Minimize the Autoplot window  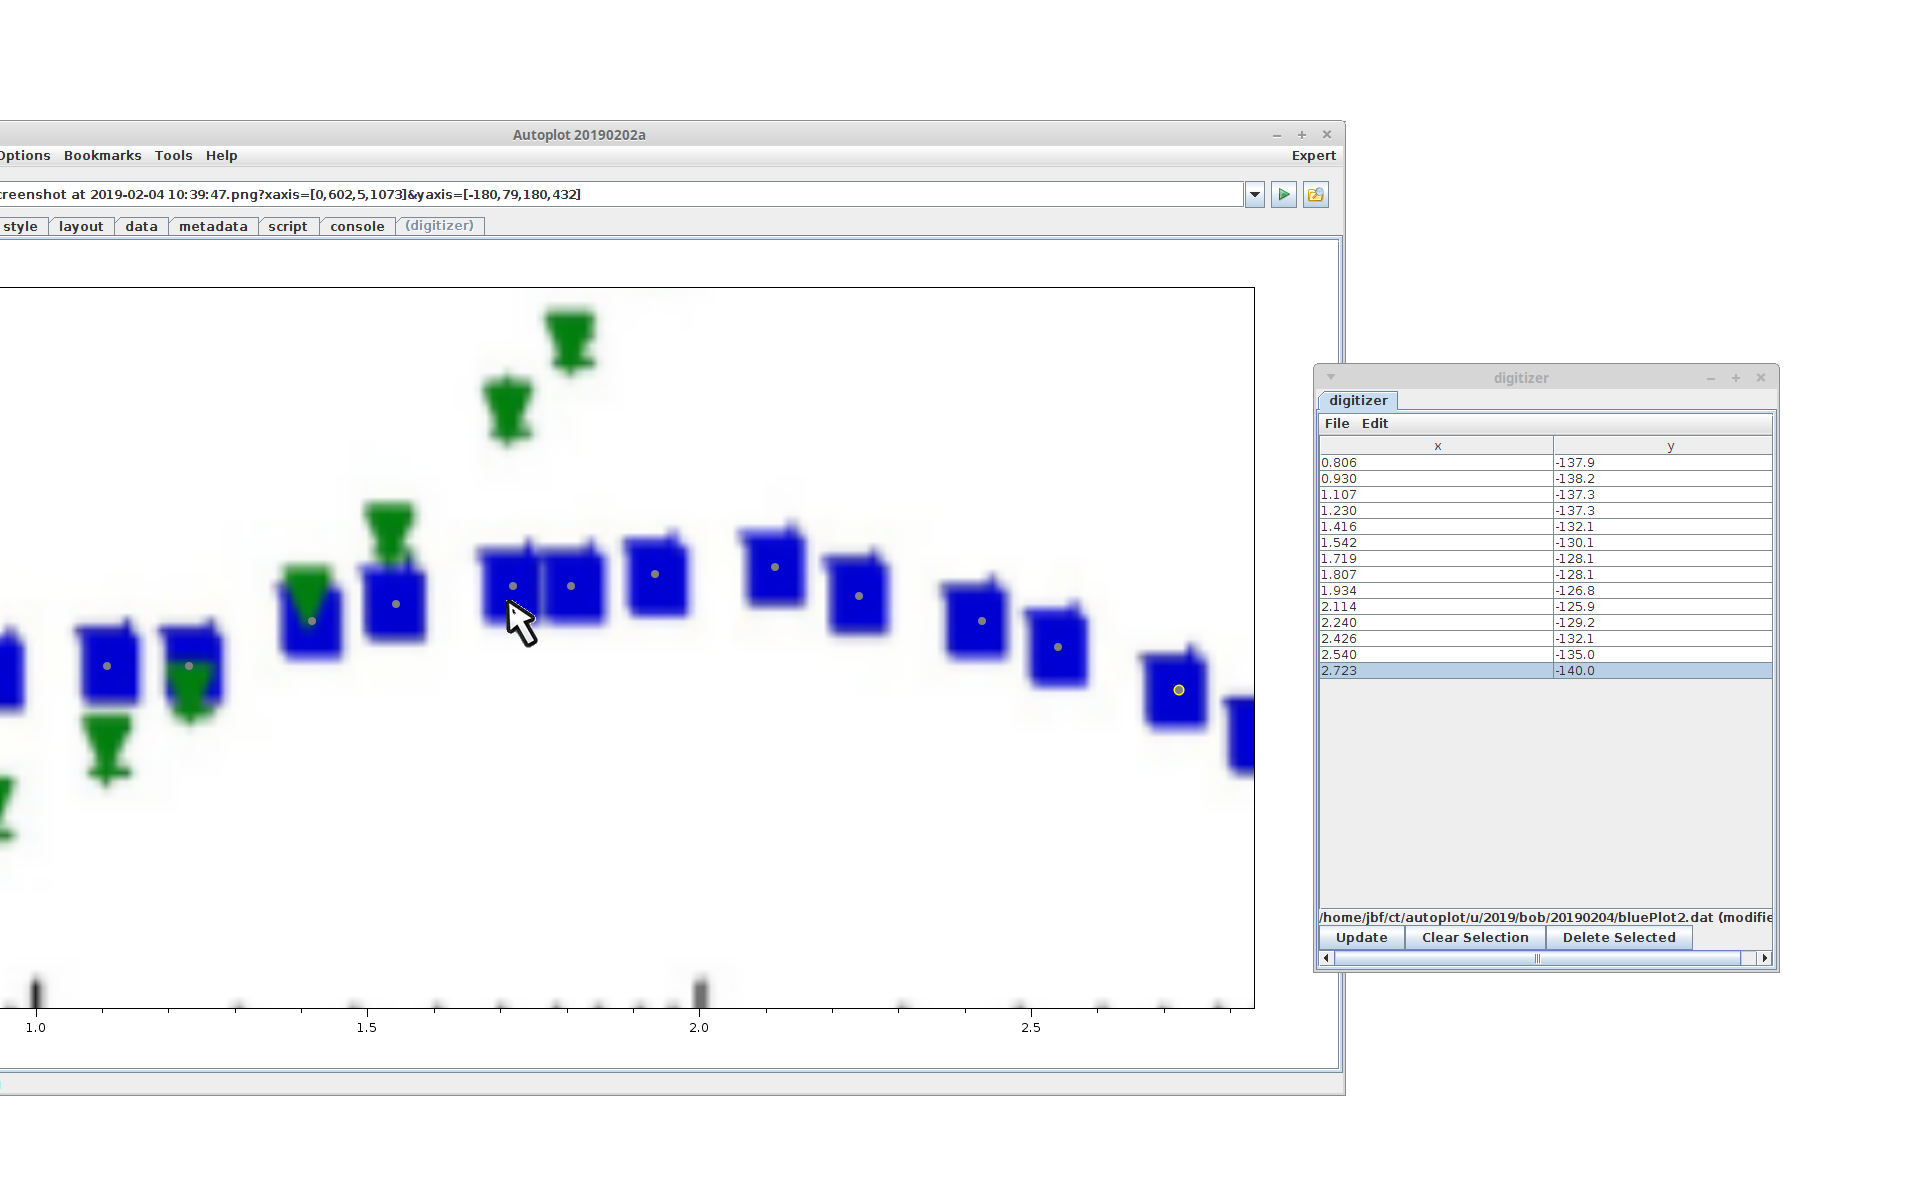click(x=1277, y=135)
